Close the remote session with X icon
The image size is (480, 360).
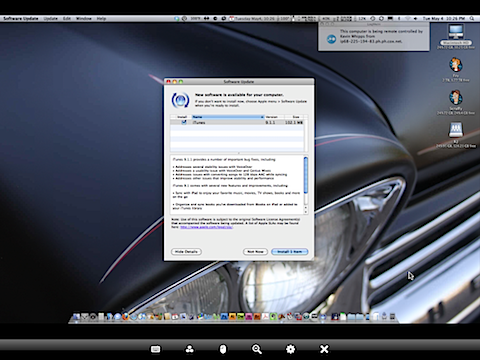pyautogui.click(x=324, y=349)
